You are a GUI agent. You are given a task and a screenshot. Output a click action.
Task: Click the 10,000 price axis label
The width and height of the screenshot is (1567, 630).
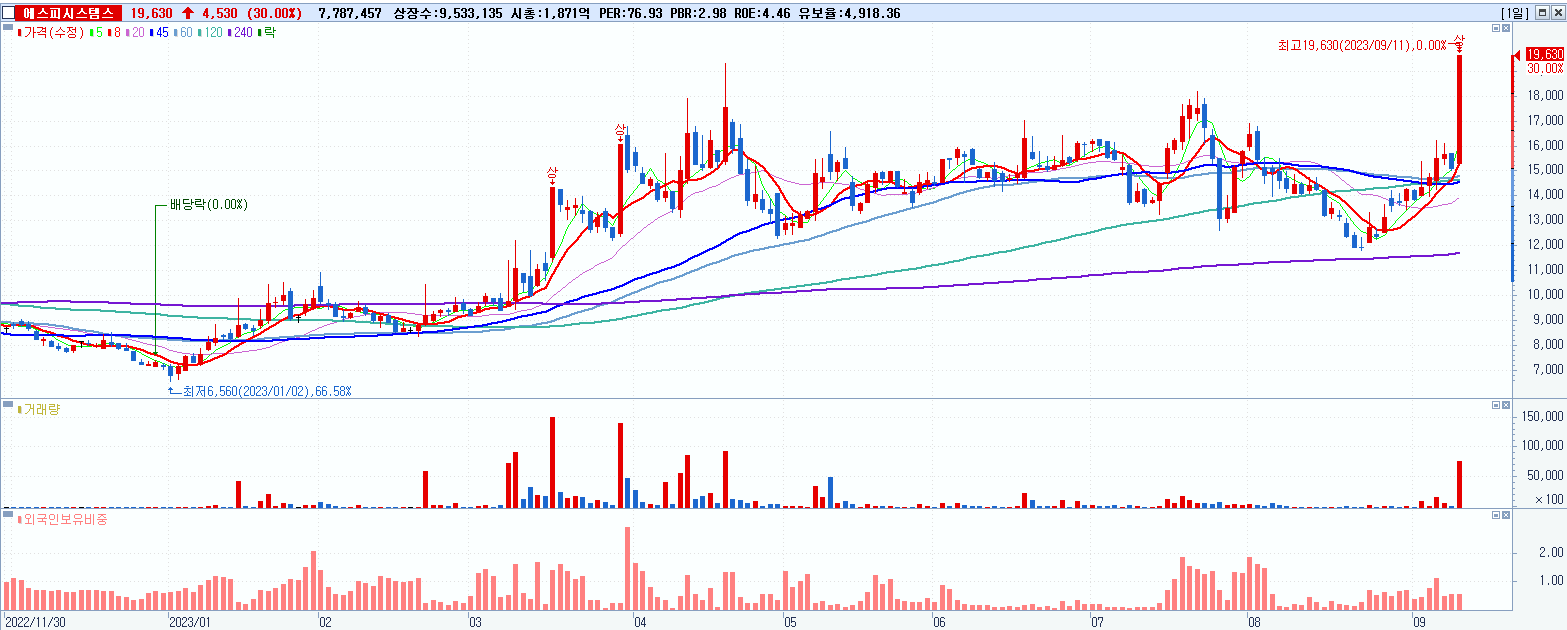(x=1546, y=295)
